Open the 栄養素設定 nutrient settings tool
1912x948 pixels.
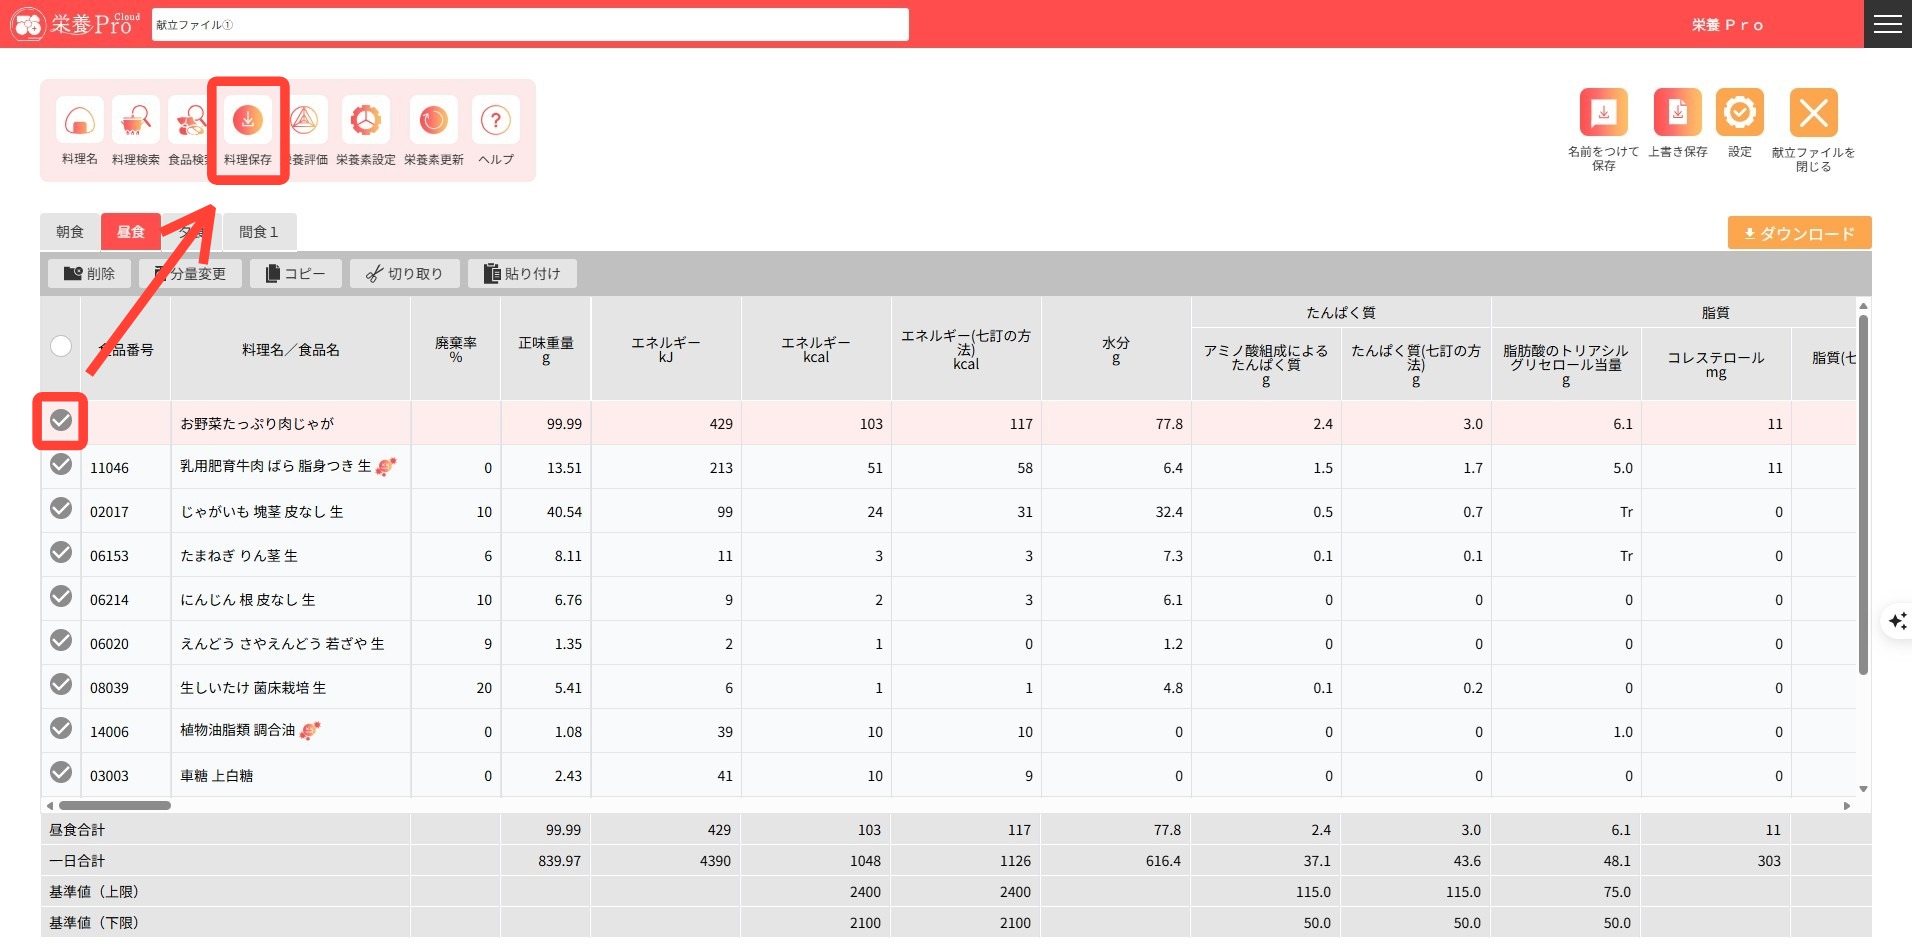pyautogui.click(x=366, y=121)
